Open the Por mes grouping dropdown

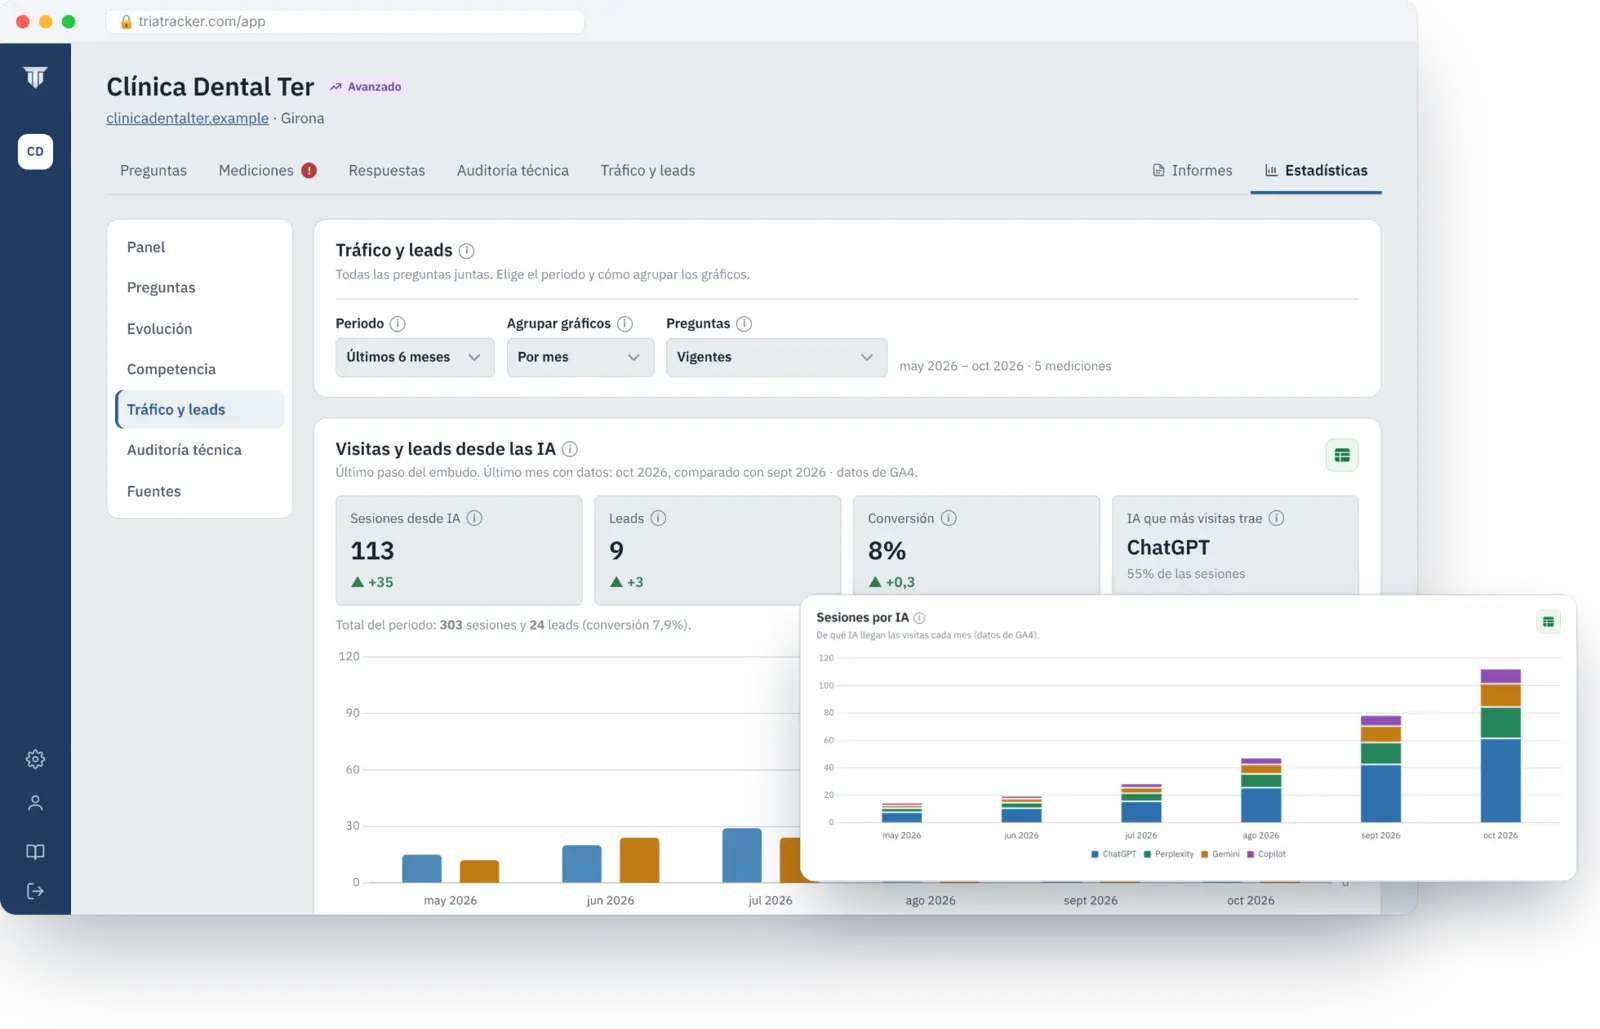[x=580, y=357]
